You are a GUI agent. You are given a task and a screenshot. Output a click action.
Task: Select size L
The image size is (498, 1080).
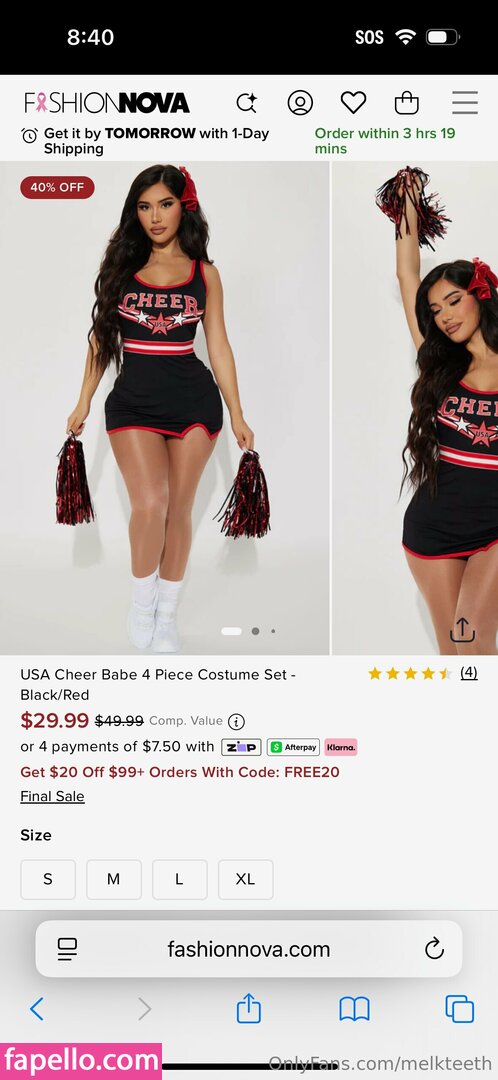tap(179, 879)
